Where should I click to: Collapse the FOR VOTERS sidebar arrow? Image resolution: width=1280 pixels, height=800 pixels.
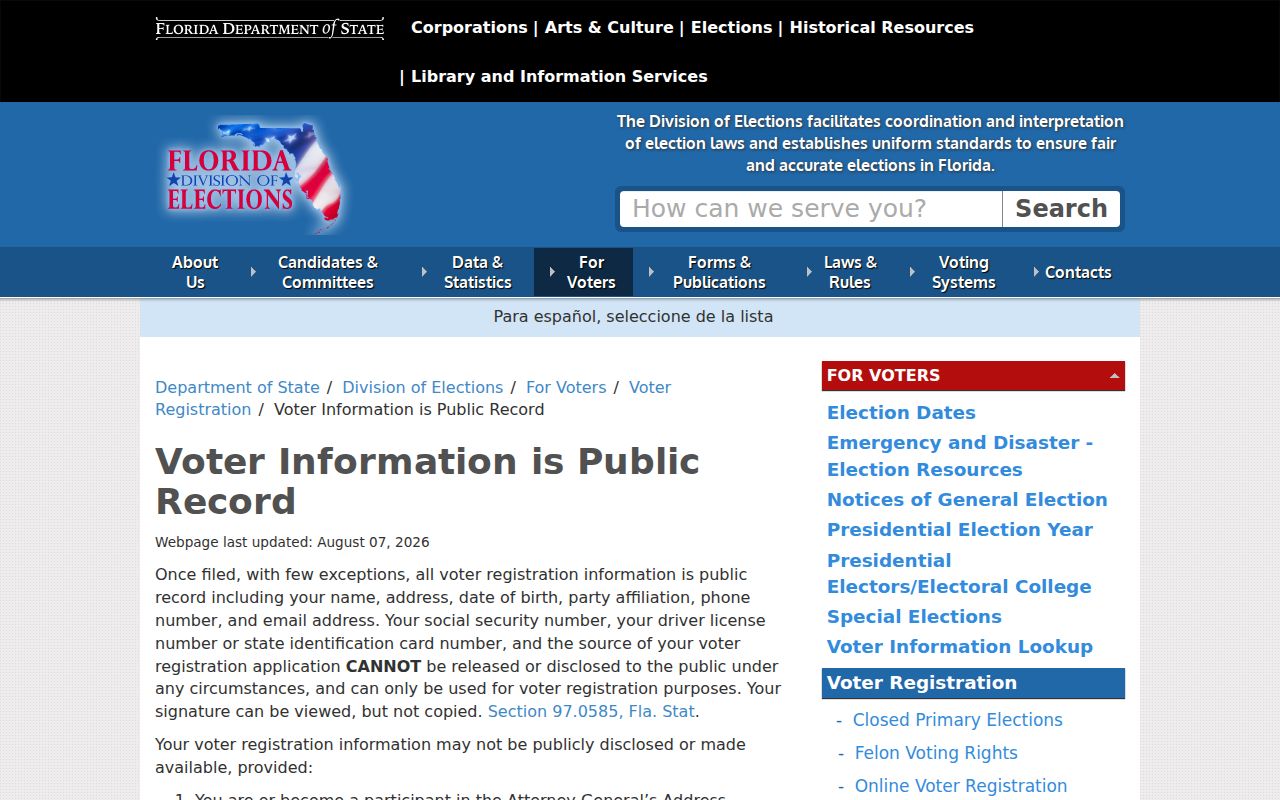tap(1114, 376)
